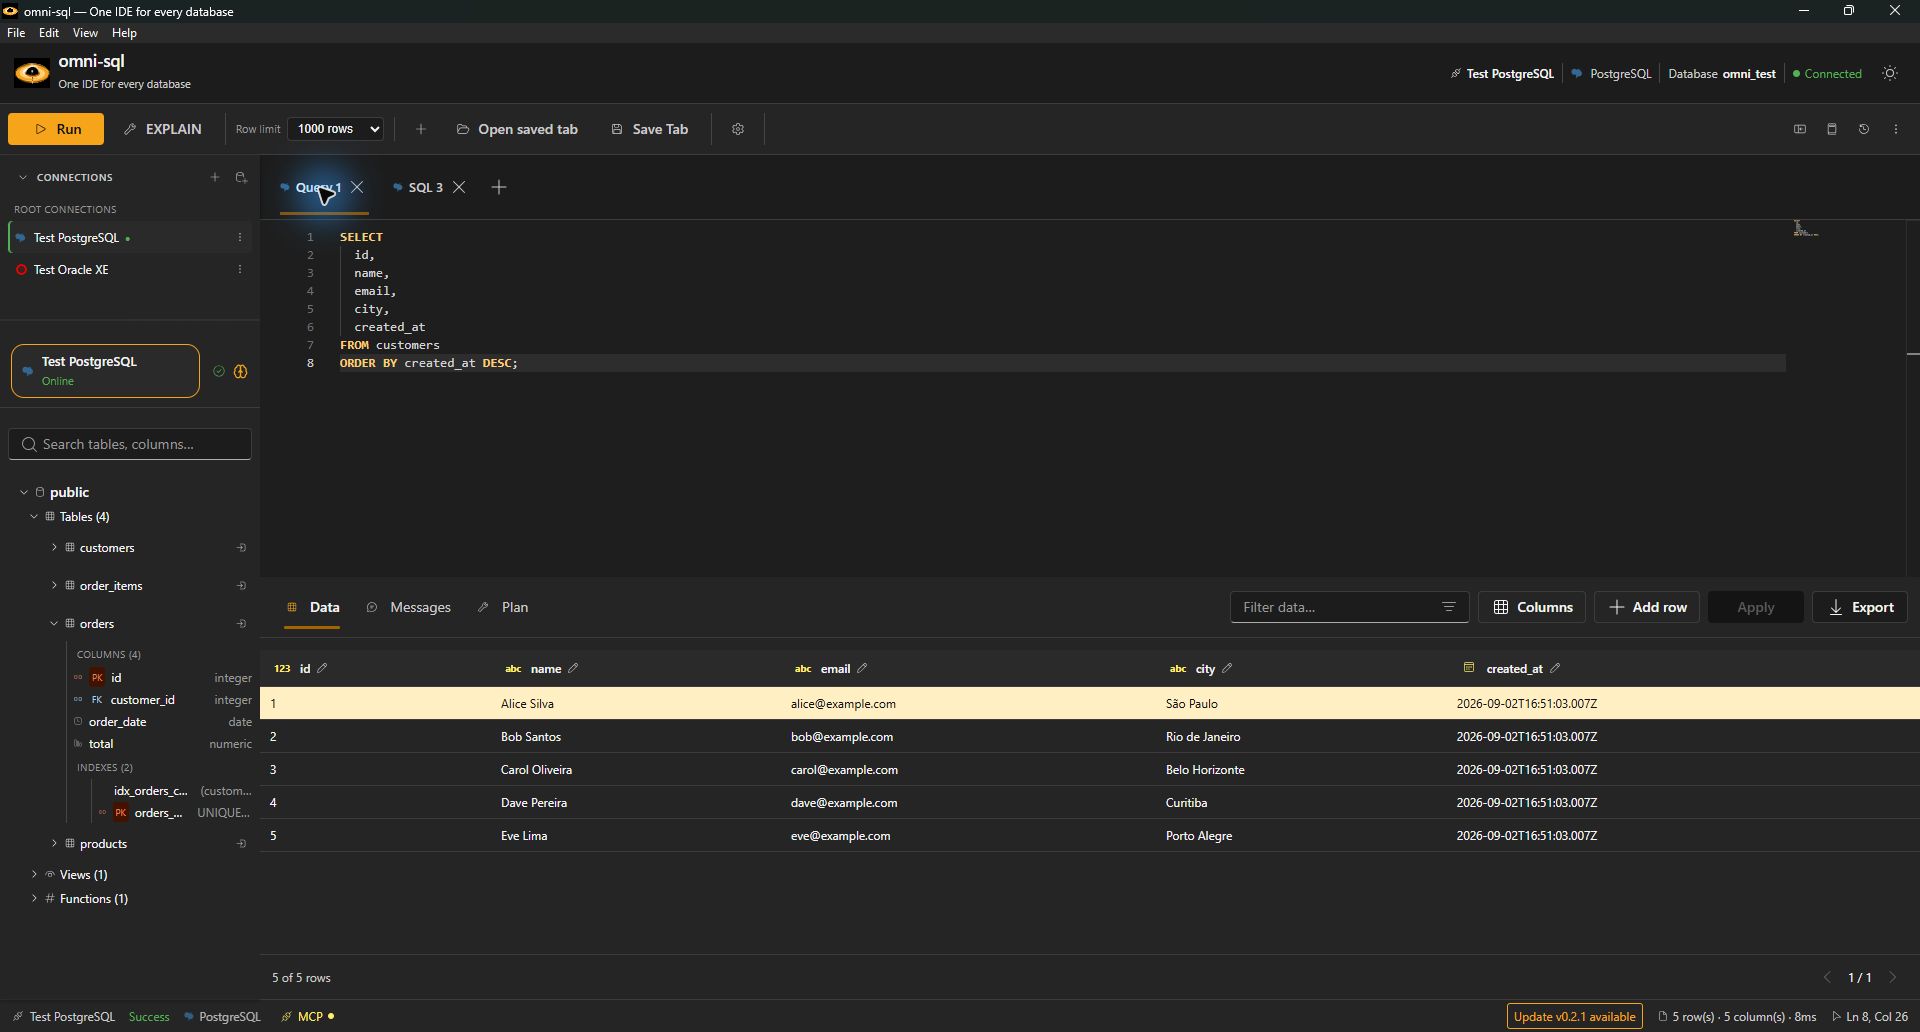Open the Columns chooser button
This screenshot has width=1920, height=1032.
click(x=1532, y=607)
